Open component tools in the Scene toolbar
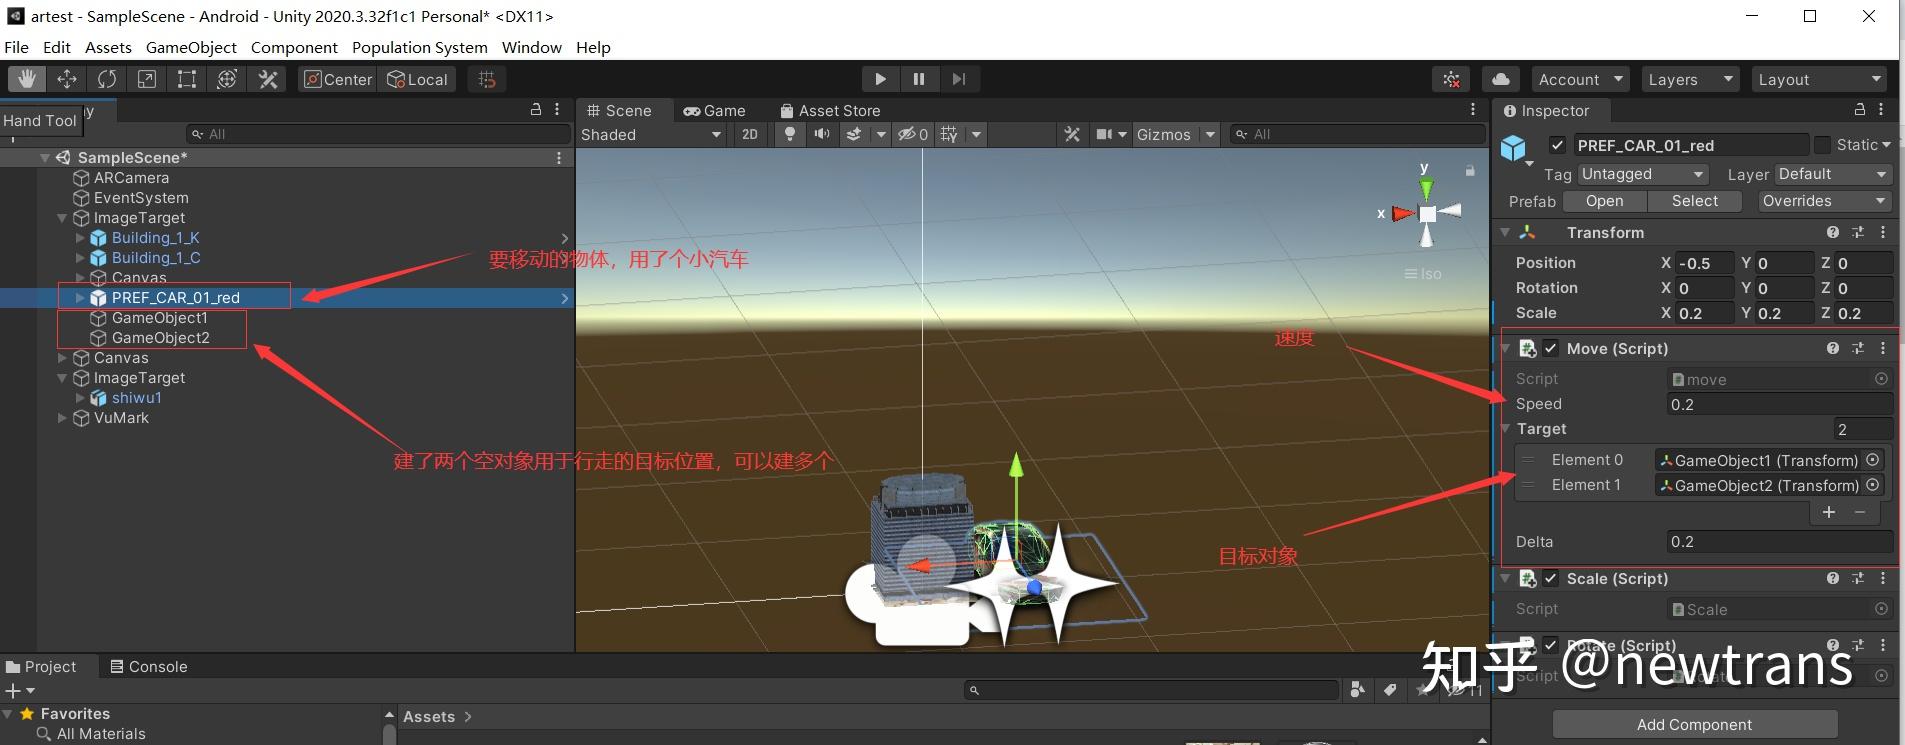 click(x=1072, y=134)
